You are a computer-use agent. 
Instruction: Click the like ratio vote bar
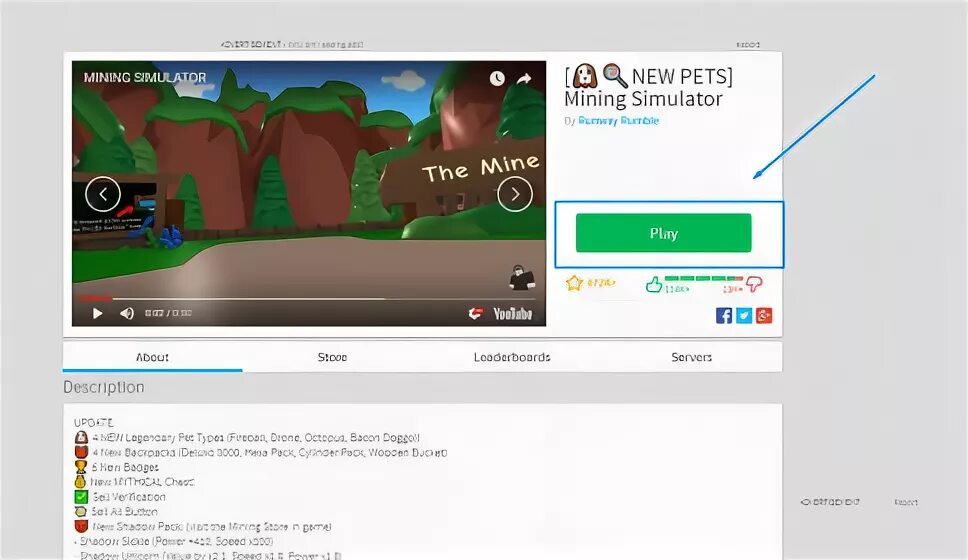[x=704, y=278]
